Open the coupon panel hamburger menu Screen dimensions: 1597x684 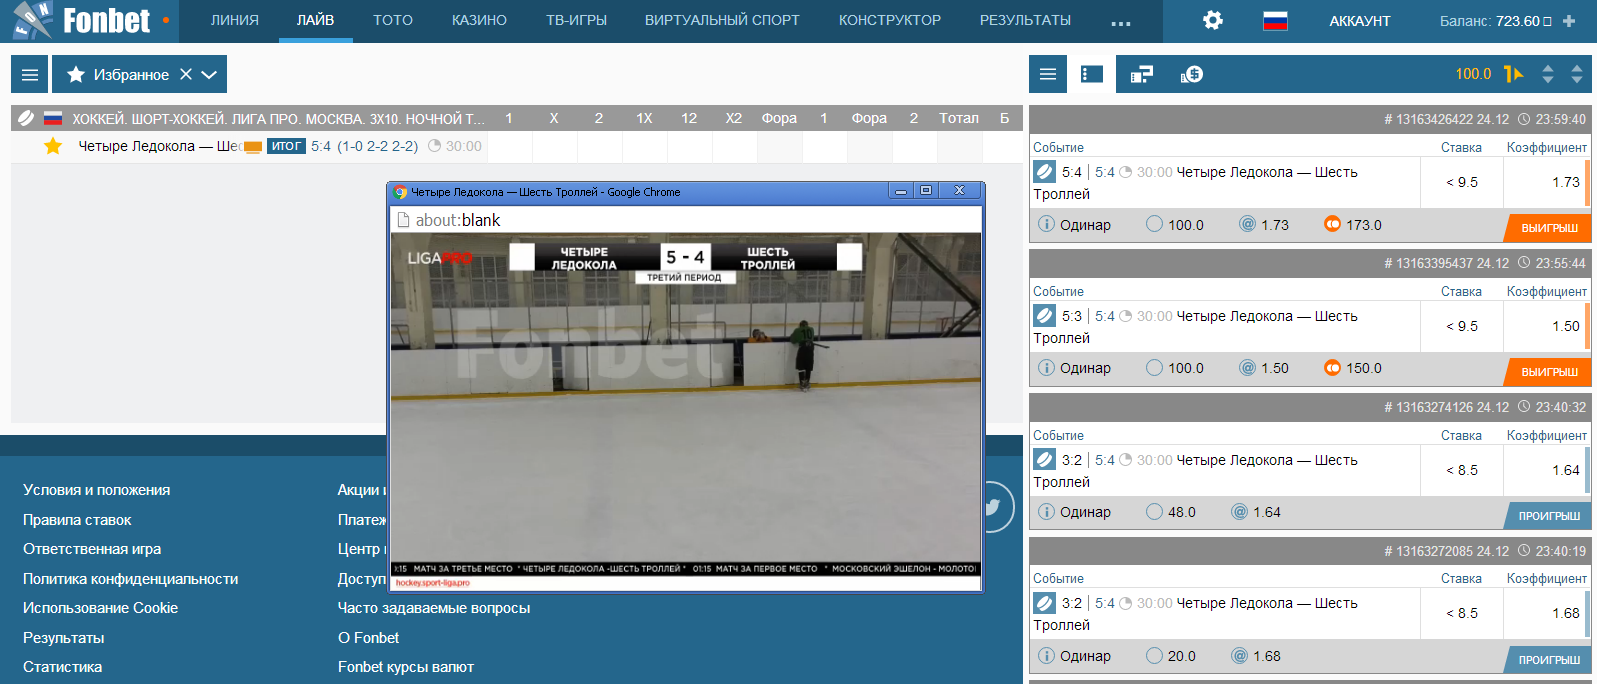tap(1048, 74)
